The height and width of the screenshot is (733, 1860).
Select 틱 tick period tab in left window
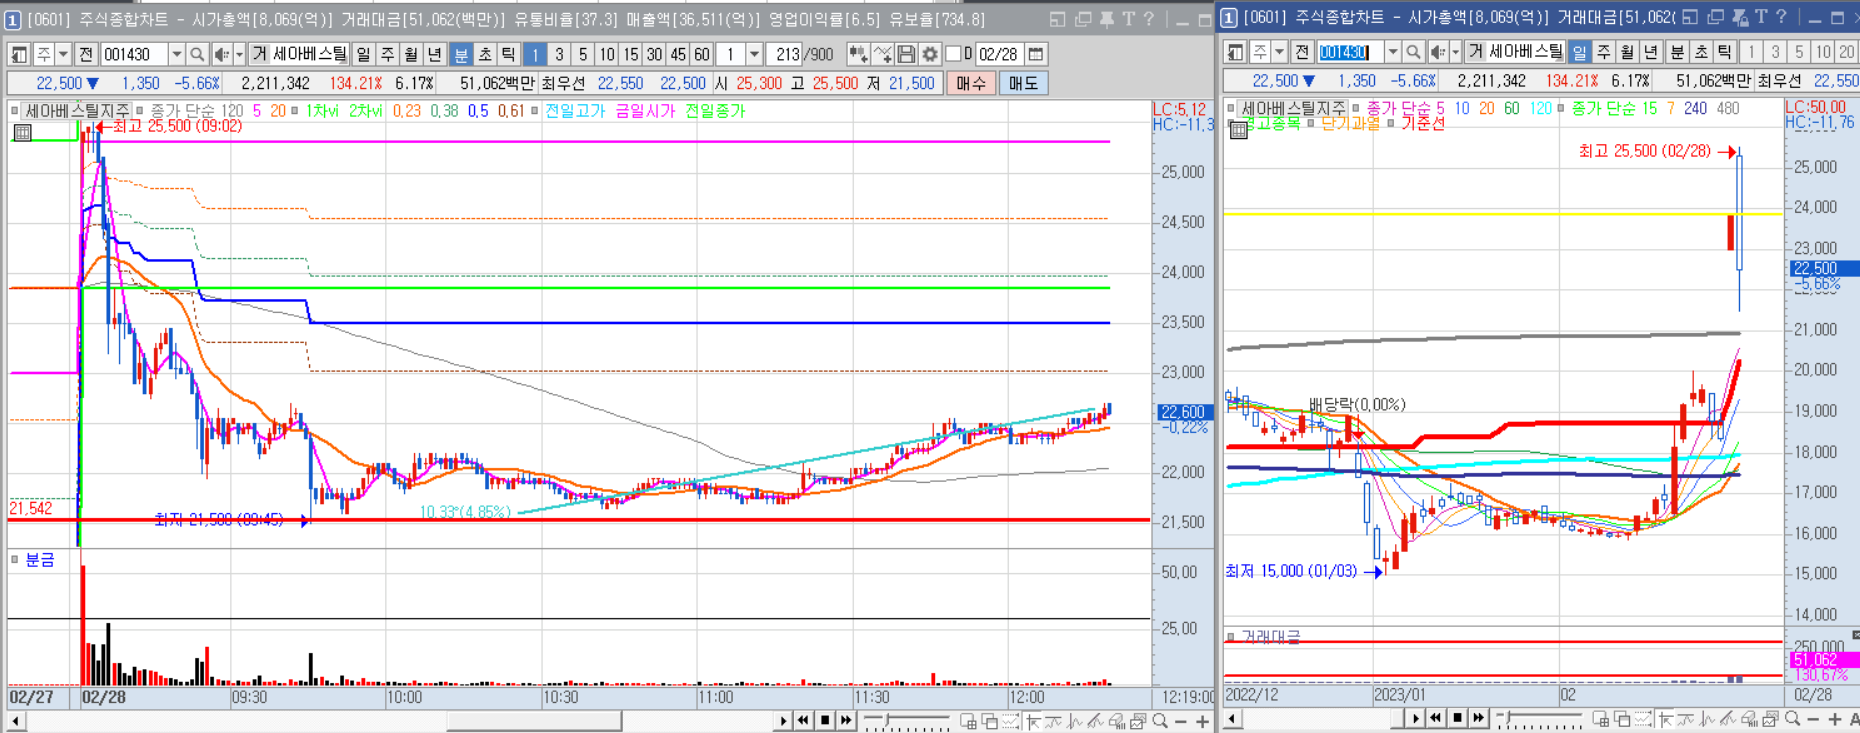click(x=509, y=54)
